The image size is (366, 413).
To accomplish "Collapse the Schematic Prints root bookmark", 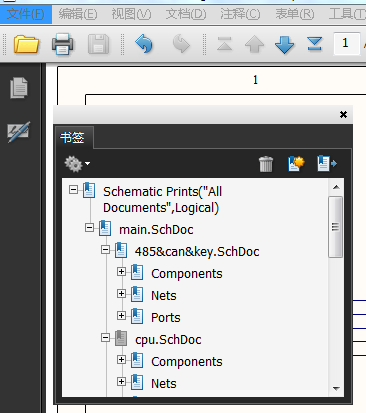I will 73,190.
